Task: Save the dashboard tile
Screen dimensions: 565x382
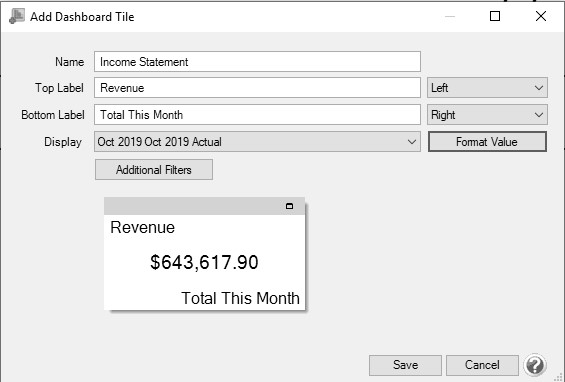Action: (405, 365)
